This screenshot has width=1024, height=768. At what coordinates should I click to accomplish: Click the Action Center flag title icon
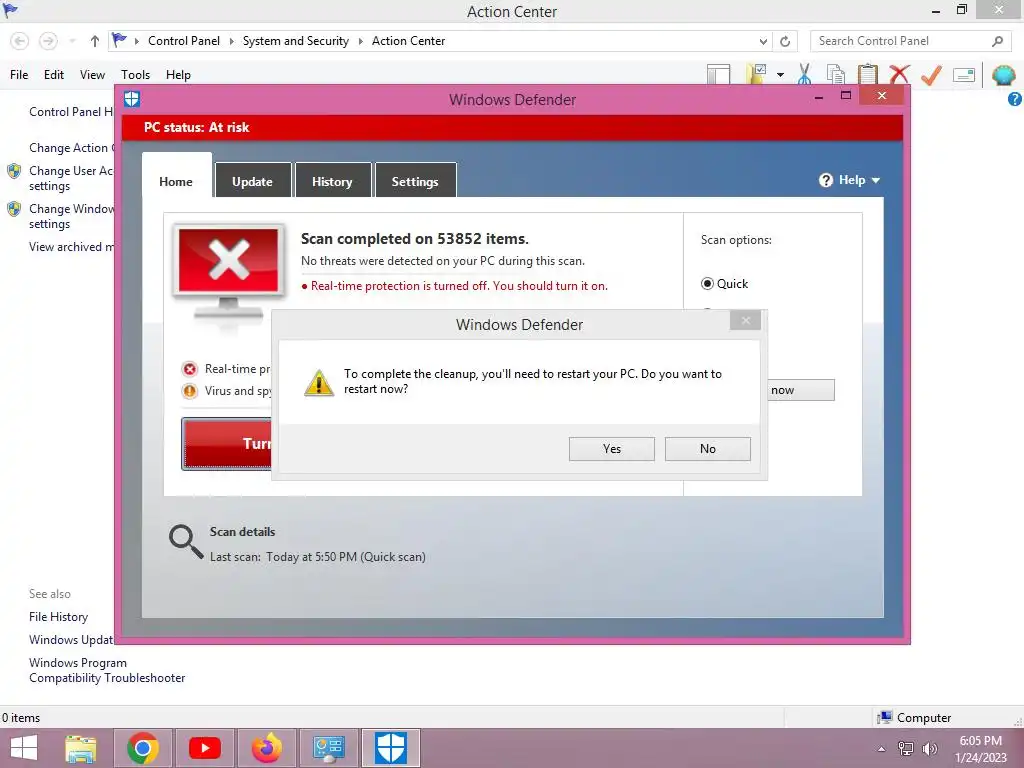click(x=10, y=10)
